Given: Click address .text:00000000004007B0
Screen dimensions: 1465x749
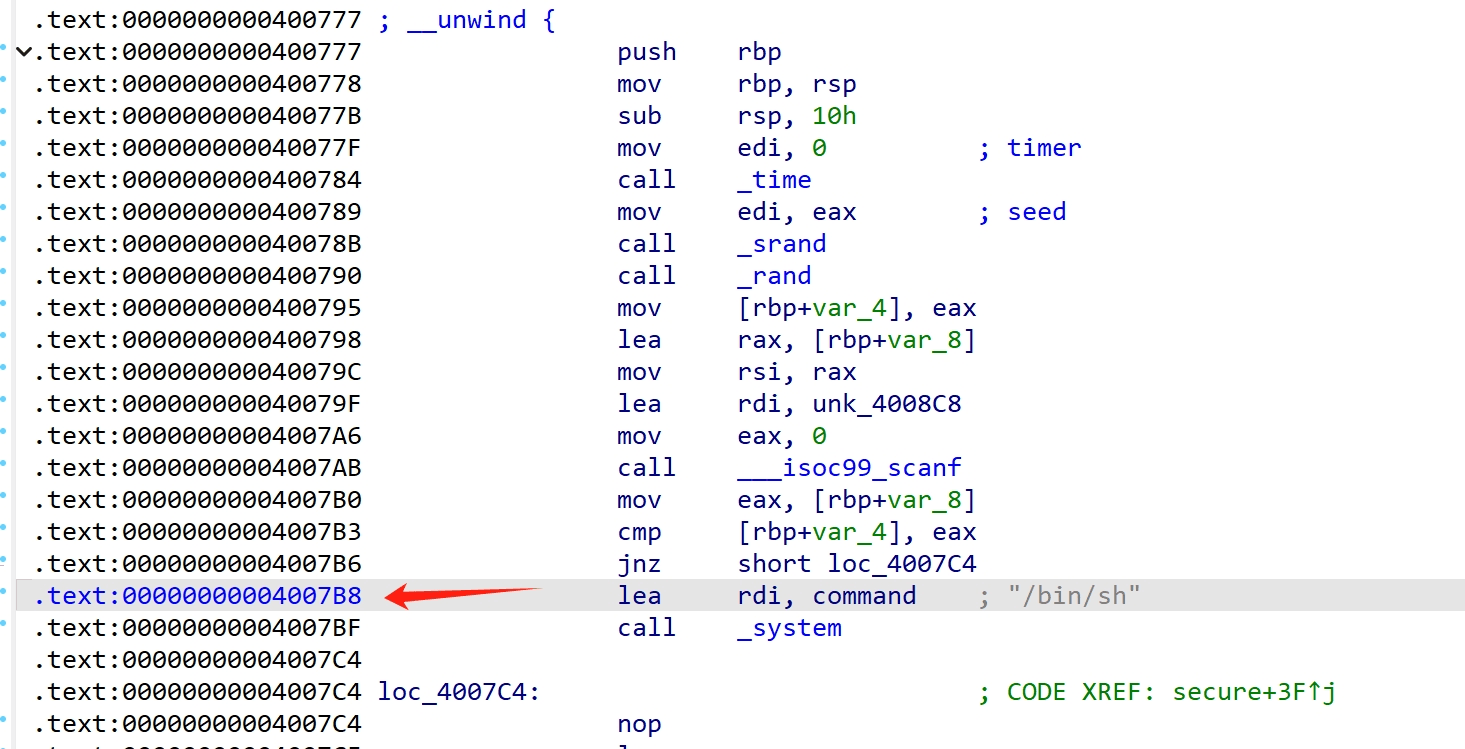Looking at the screenshot, I should 197,500.
